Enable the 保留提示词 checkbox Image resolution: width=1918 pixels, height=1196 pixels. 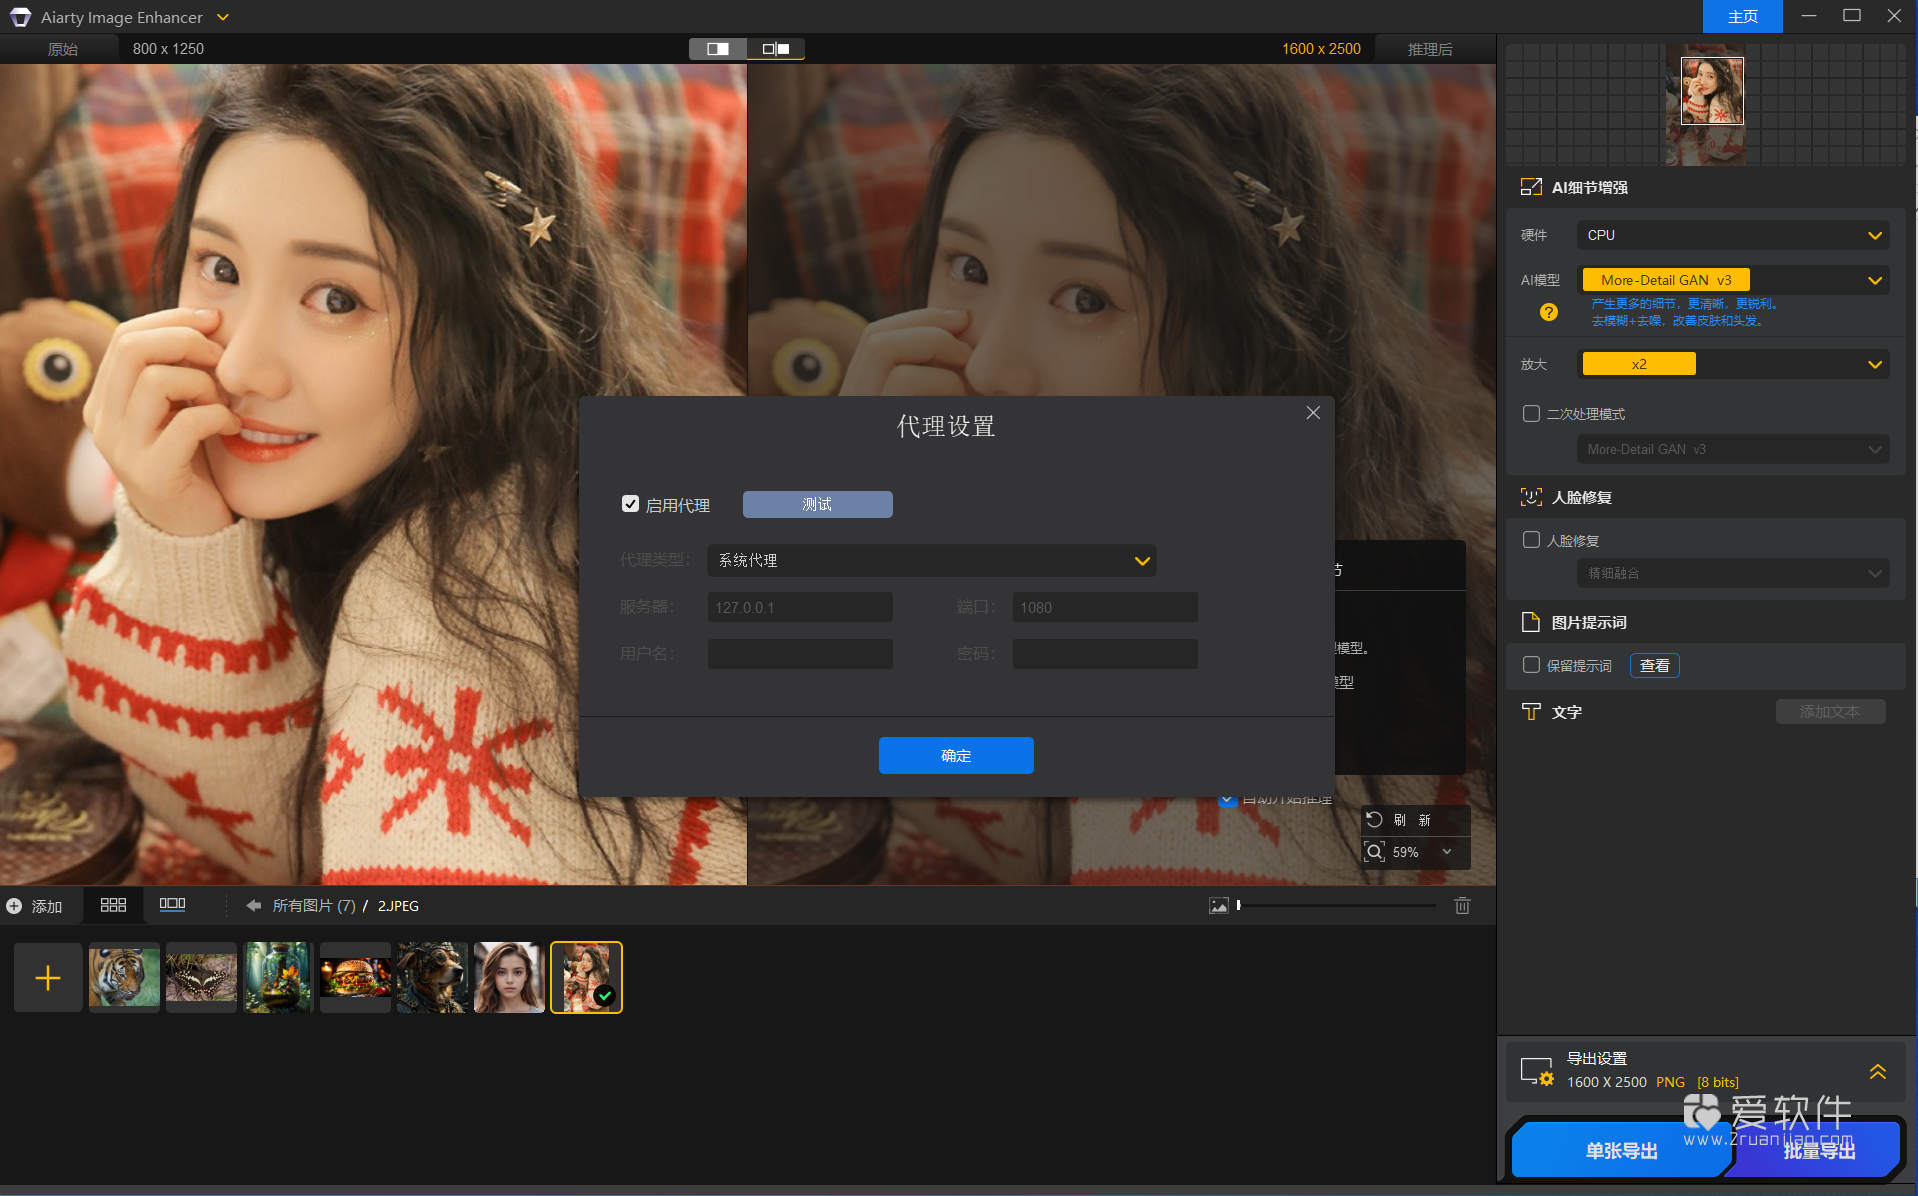pyautogui.click(x=1531, y=665)
